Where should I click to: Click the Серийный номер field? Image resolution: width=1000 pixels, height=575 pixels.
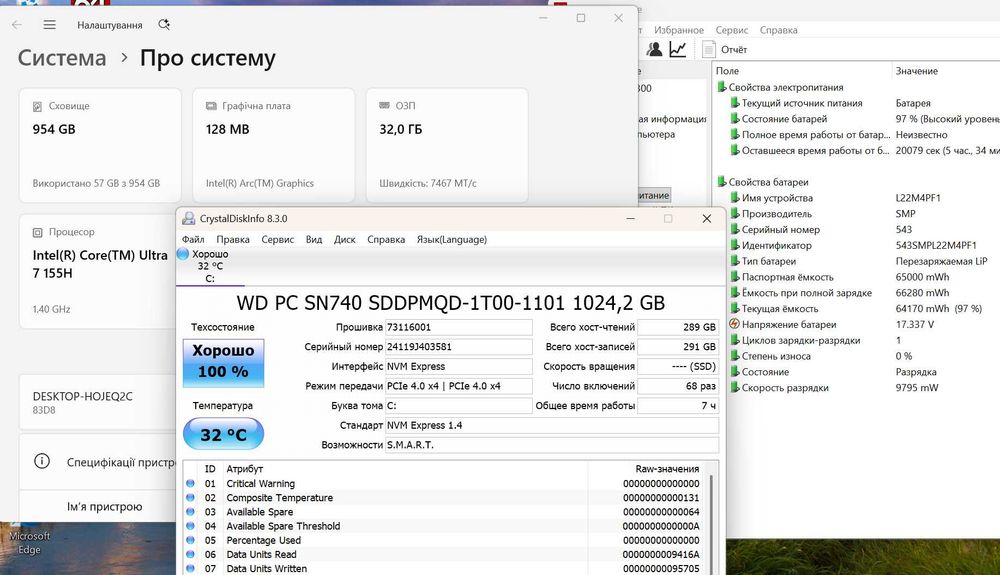[459, 347]
